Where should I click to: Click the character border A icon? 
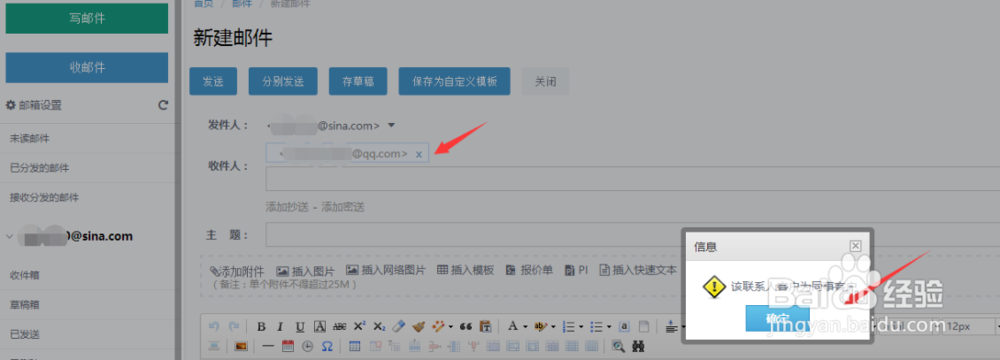pos(320,326)
